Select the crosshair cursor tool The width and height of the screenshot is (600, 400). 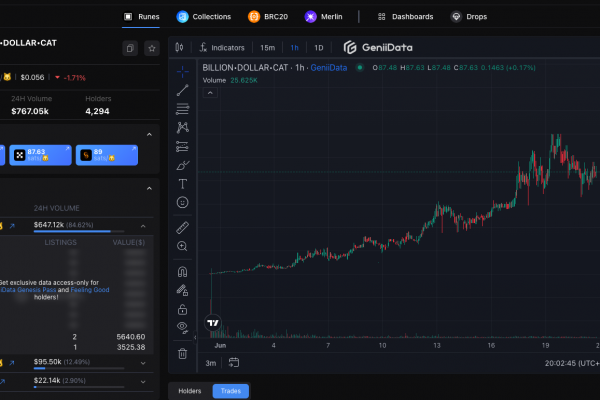click(x=183, y=71)
